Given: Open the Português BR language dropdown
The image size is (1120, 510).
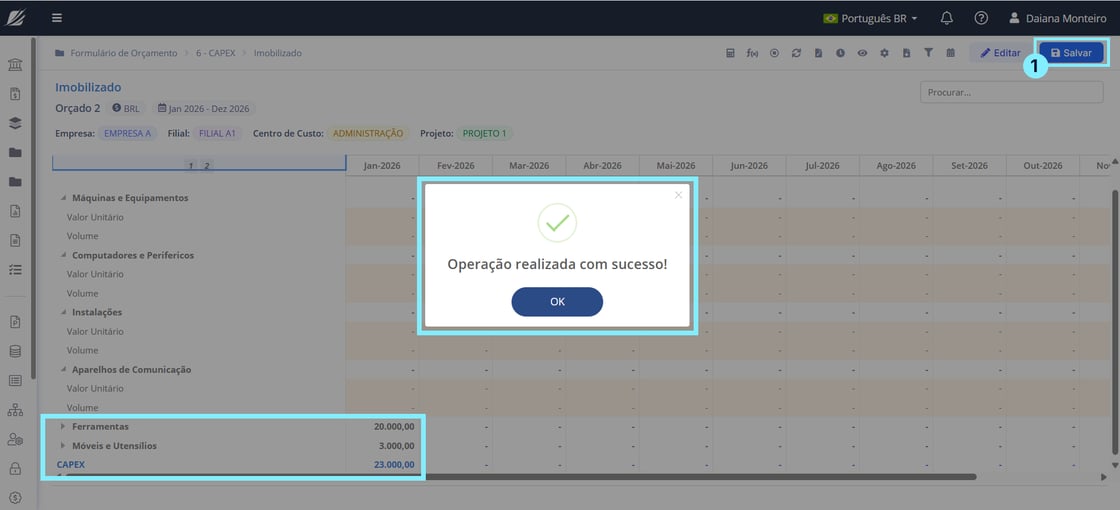Looking at the screenshot, I should pyautogui.click(x=870, y=19).
